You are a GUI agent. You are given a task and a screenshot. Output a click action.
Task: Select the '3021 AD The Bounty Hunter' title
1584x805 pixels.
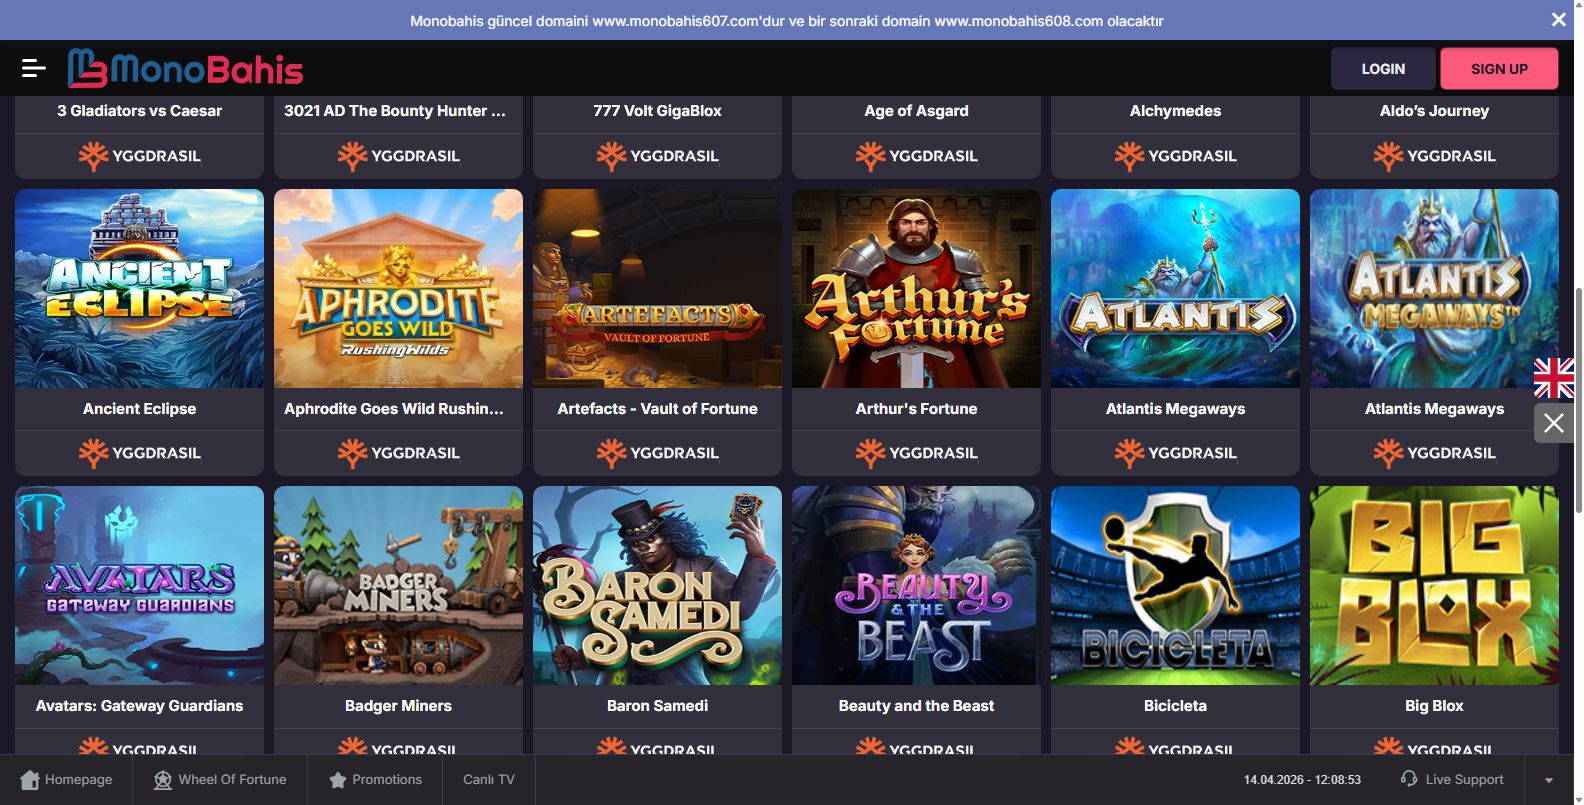coord(395,111)
